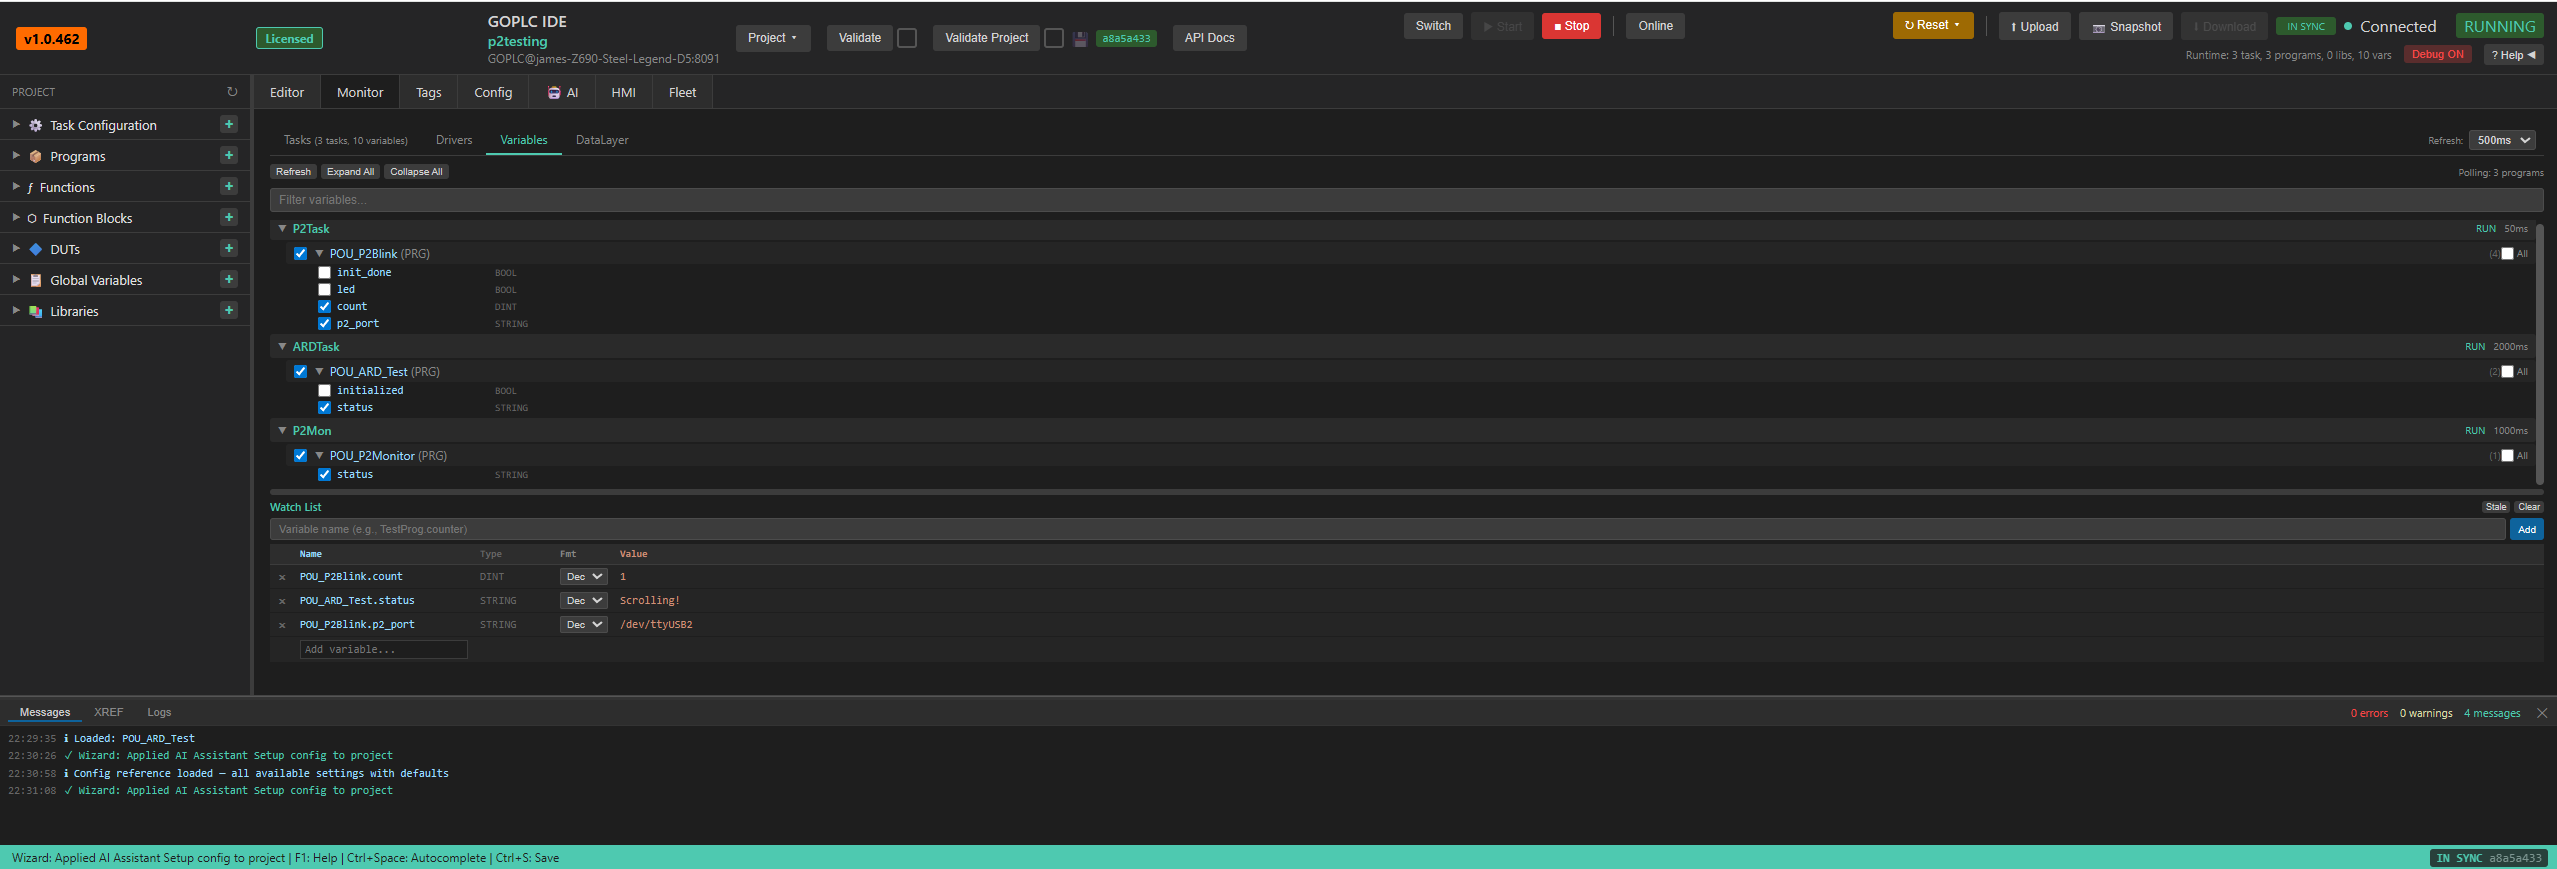The image size is (2557, 869).
Task: Open the Config tab
Action: (x=493, y=92)
